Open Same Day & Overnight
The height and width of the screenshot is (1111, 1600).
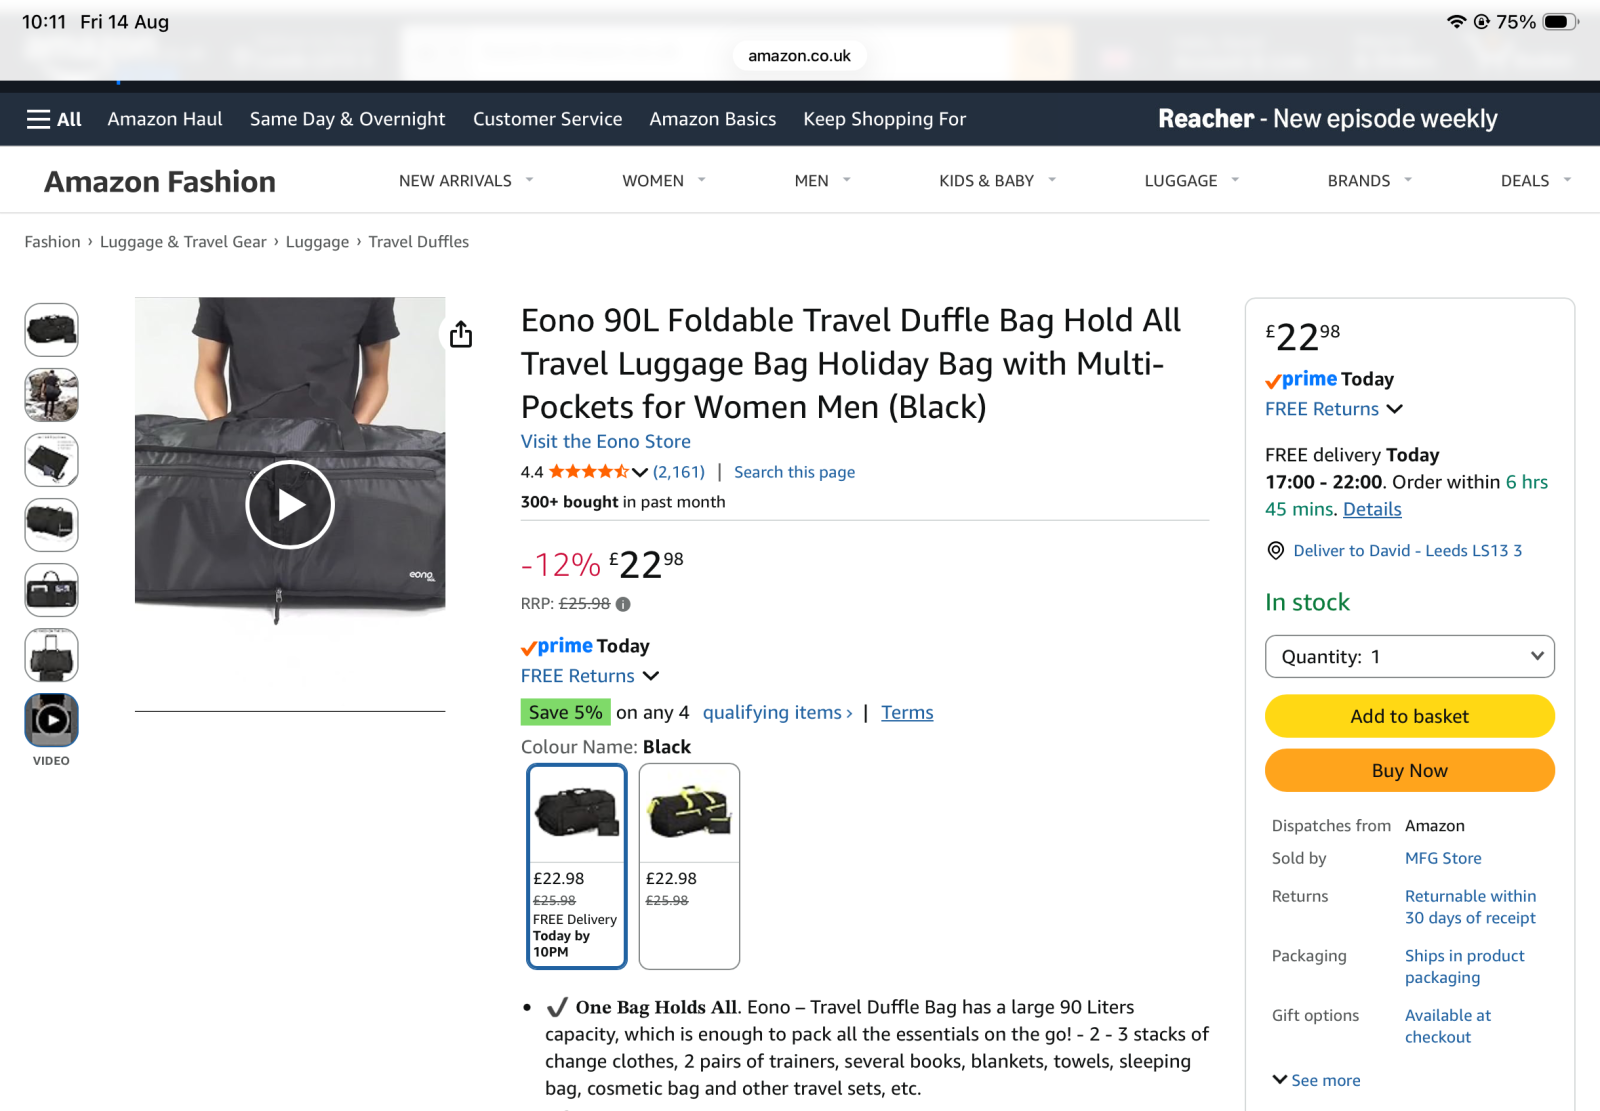coord(347,119)
